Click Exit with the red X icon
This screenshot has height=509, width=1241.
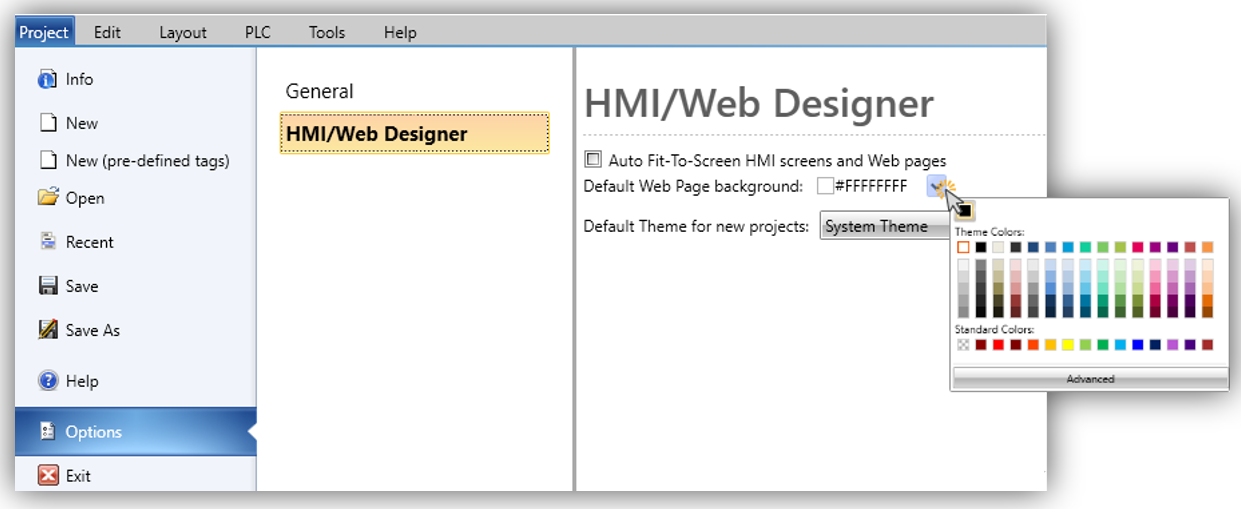point(64,476)
